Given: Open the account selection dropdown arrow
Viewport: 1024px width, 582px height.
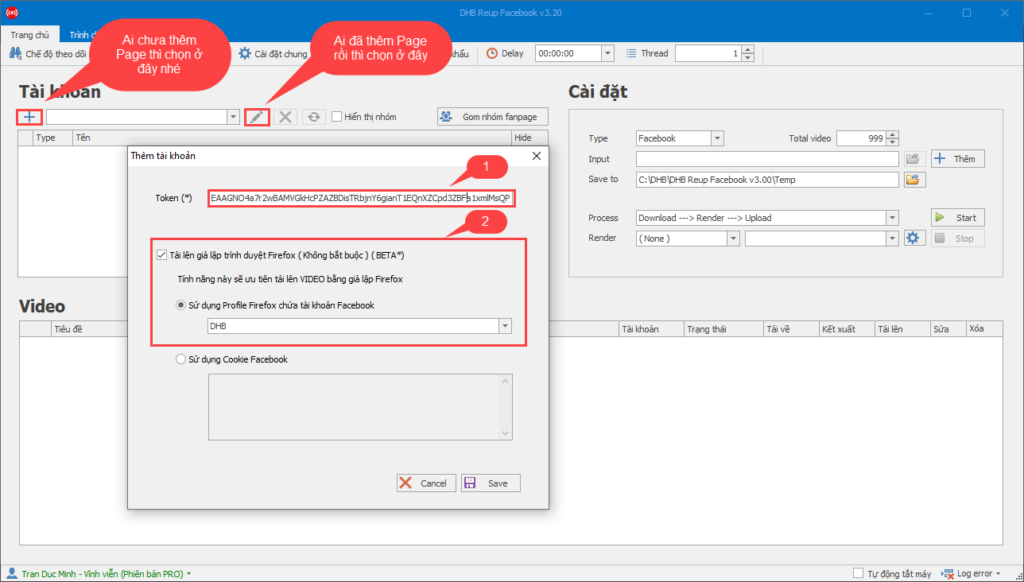Looking at the screenshot, I should tap(233, 117).
